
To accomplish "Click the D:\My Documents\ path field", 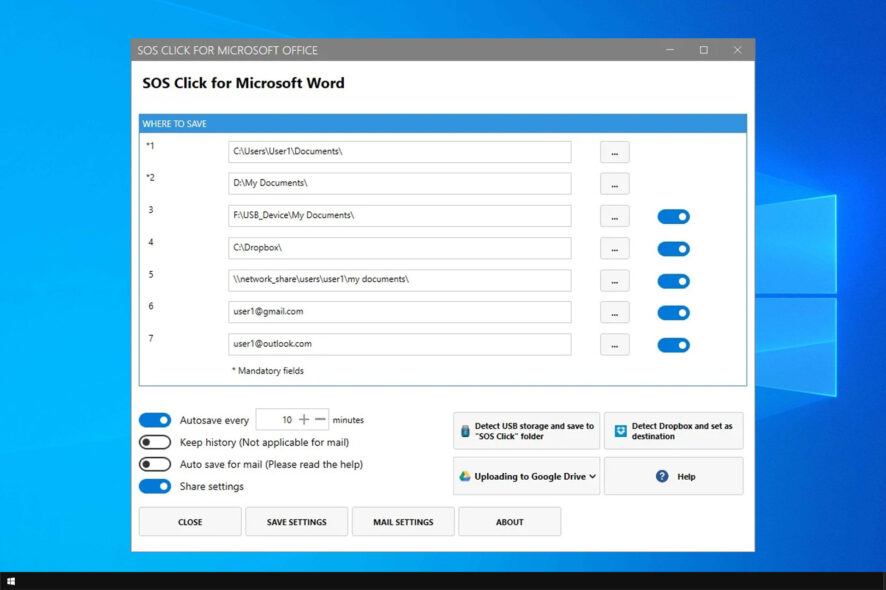I will (400, 184).
